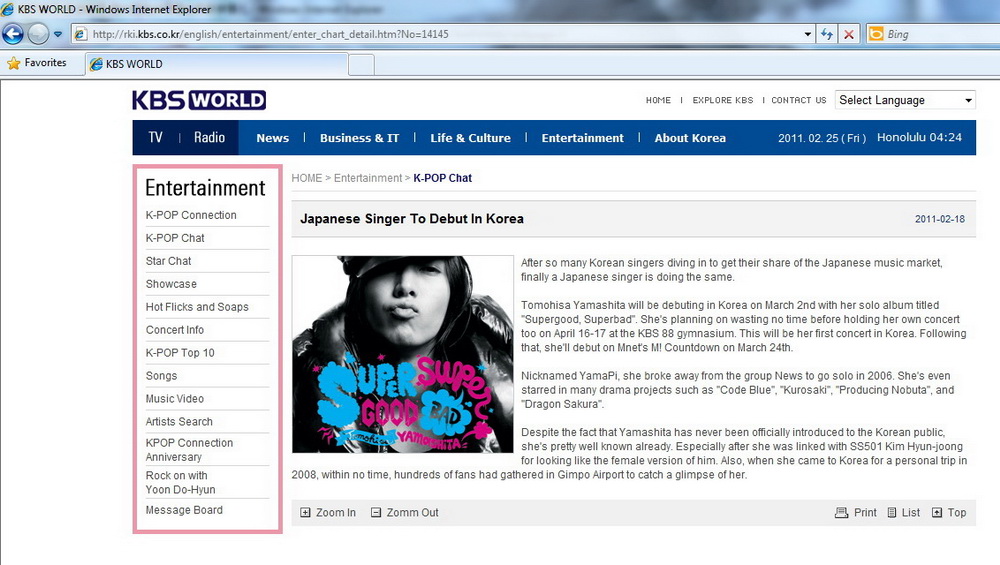Open the About Korea menu

pos(690,138)
